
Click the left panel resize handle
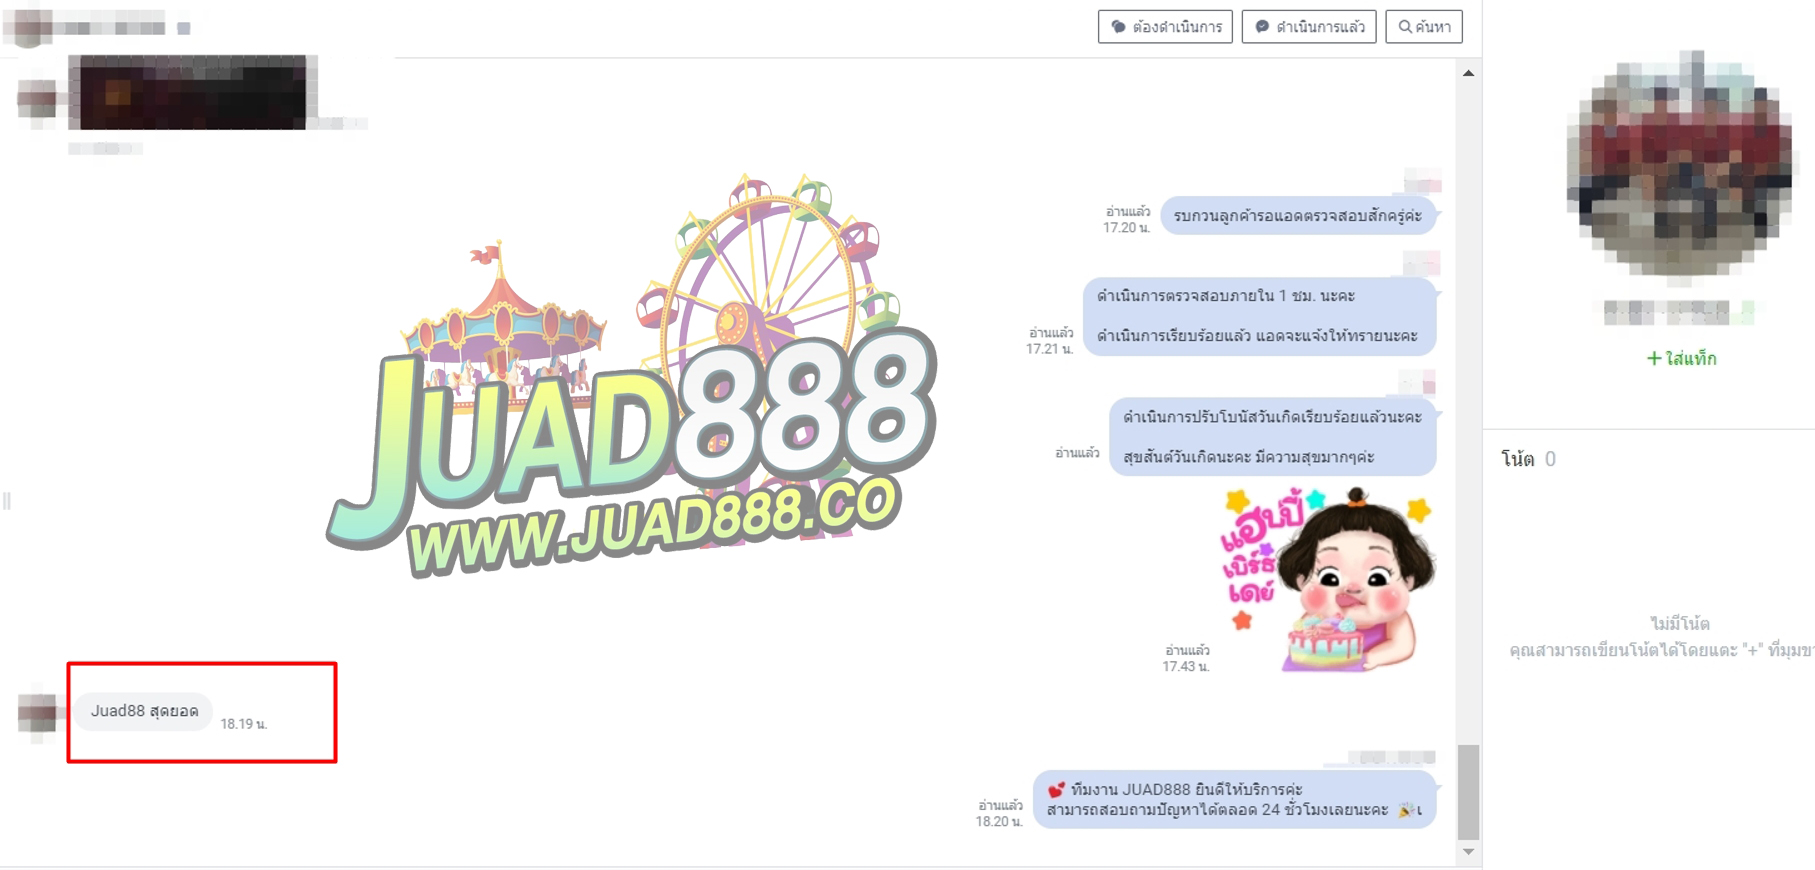point(7,500)
